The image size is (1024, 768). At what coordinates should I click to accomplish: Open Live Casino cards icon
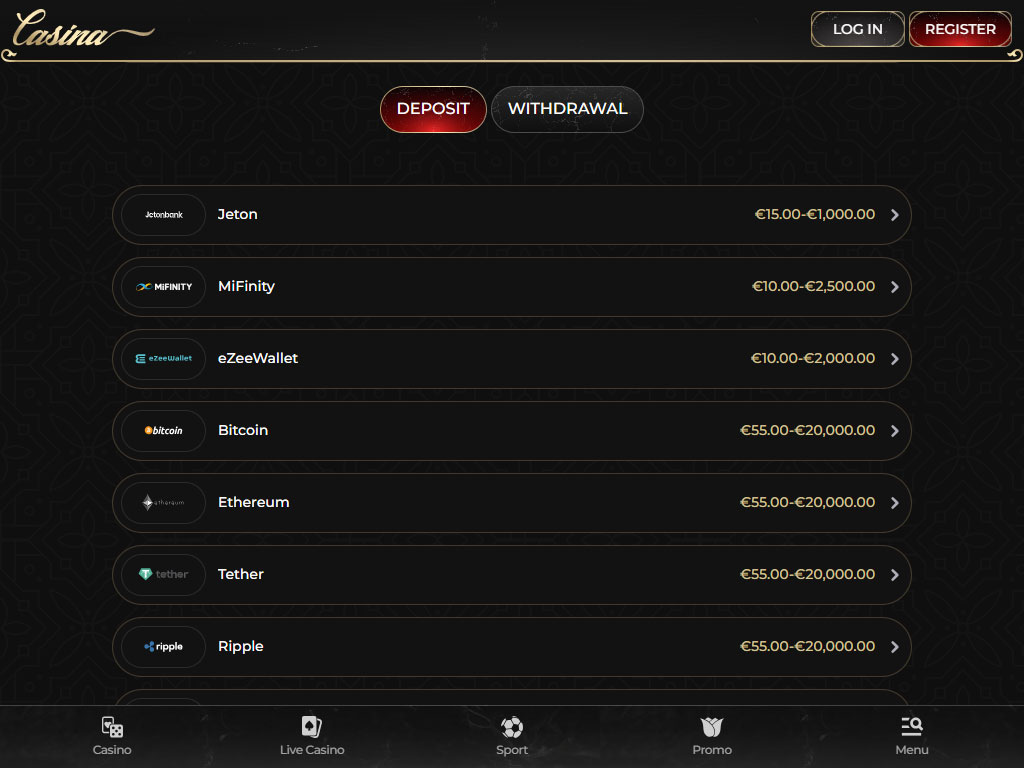pos(312,727)
